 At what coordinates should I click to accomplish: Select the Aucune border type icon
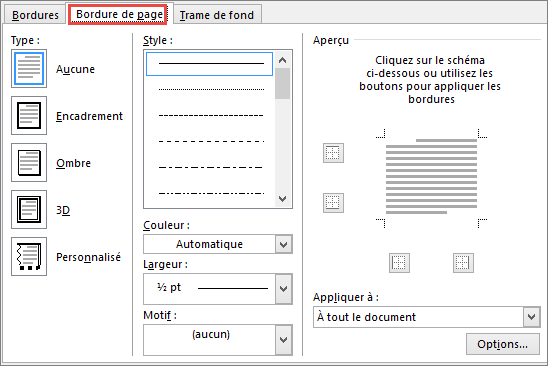click(x=29, y=69)
